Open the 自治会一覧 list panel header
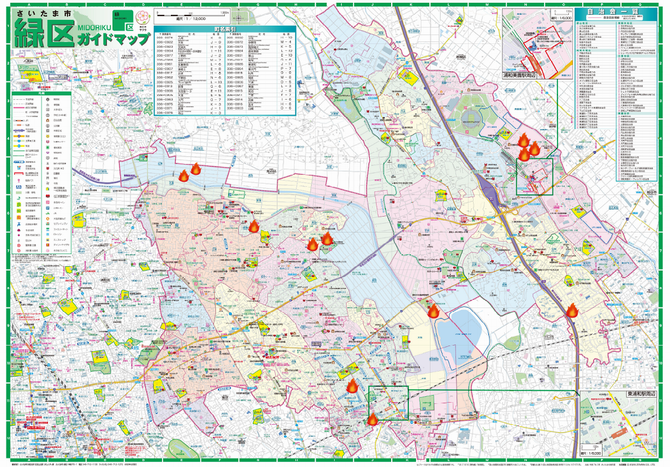This screenshot has height=467, width=670. click(x=616, y=15)
